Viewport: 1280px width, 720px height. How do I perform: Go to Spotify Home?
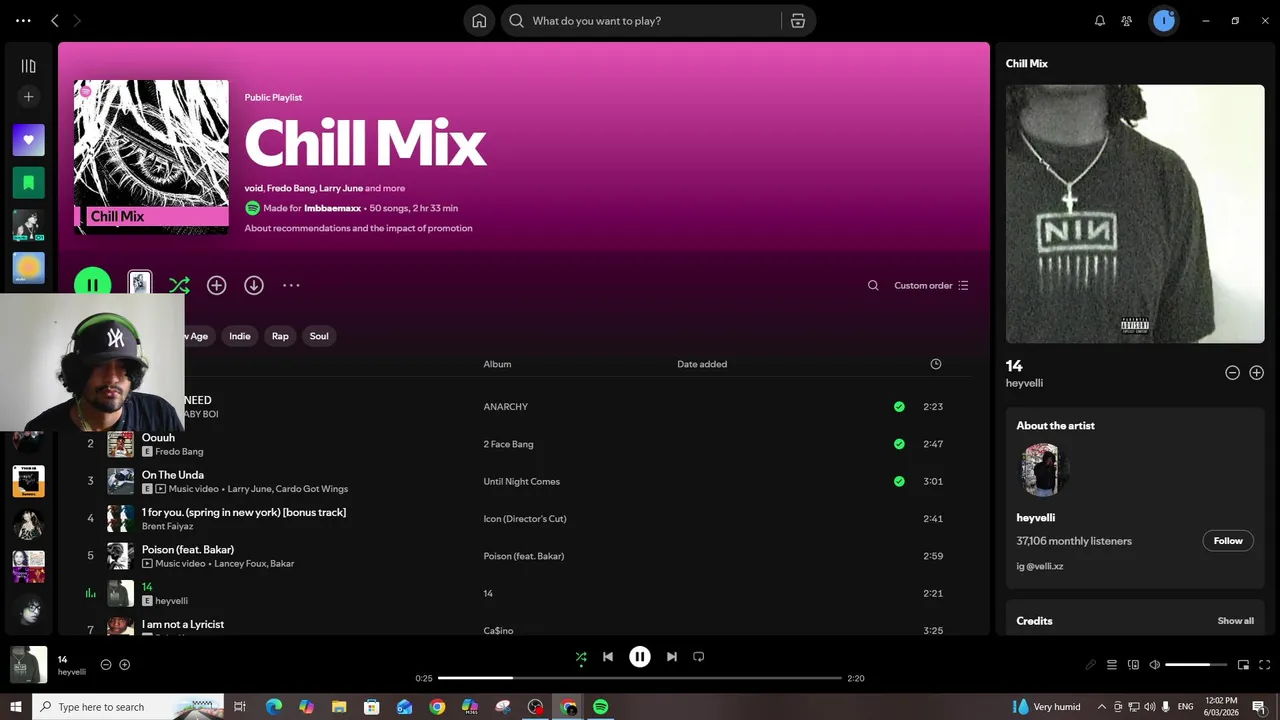[479, 20]
